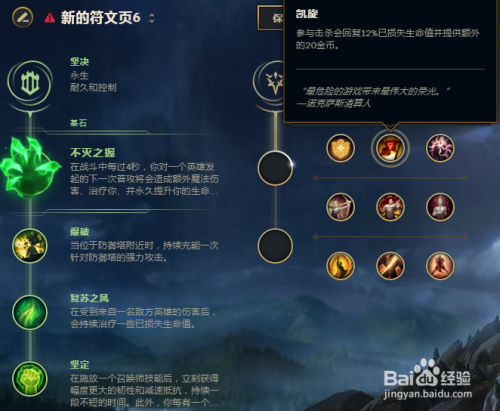Viewport: 500px width, 411px height.
Task: Open the rune page selector arrows
Action: (152, 18)
